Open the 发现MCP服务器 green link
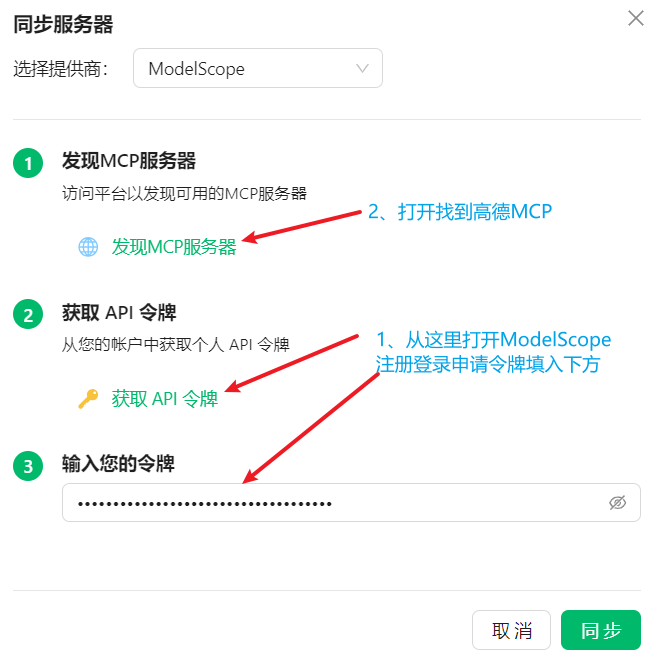 174,247
